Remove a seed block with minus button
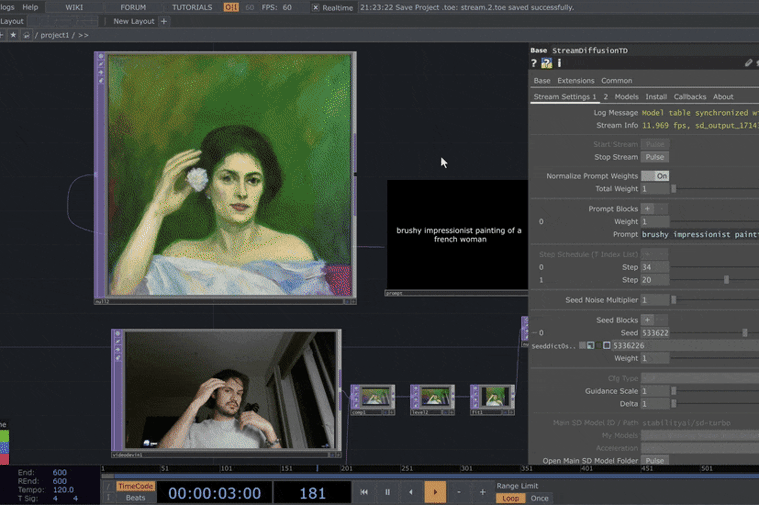Viewport: 759px width, 505px height. click(x=661, y=320)
